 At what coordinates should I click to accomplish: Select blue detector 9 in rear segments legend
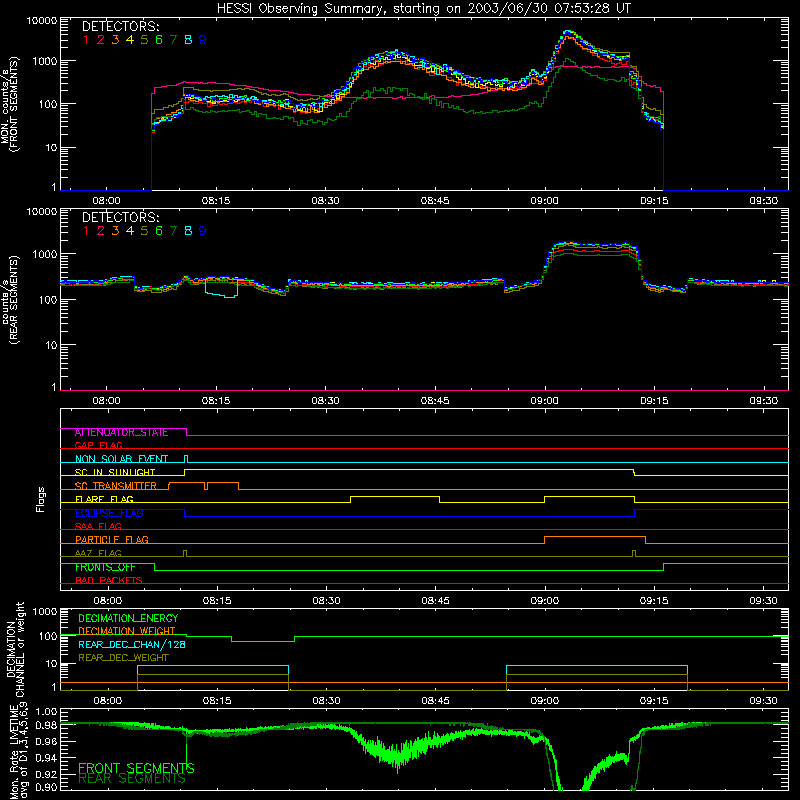[x=203, y=231]
